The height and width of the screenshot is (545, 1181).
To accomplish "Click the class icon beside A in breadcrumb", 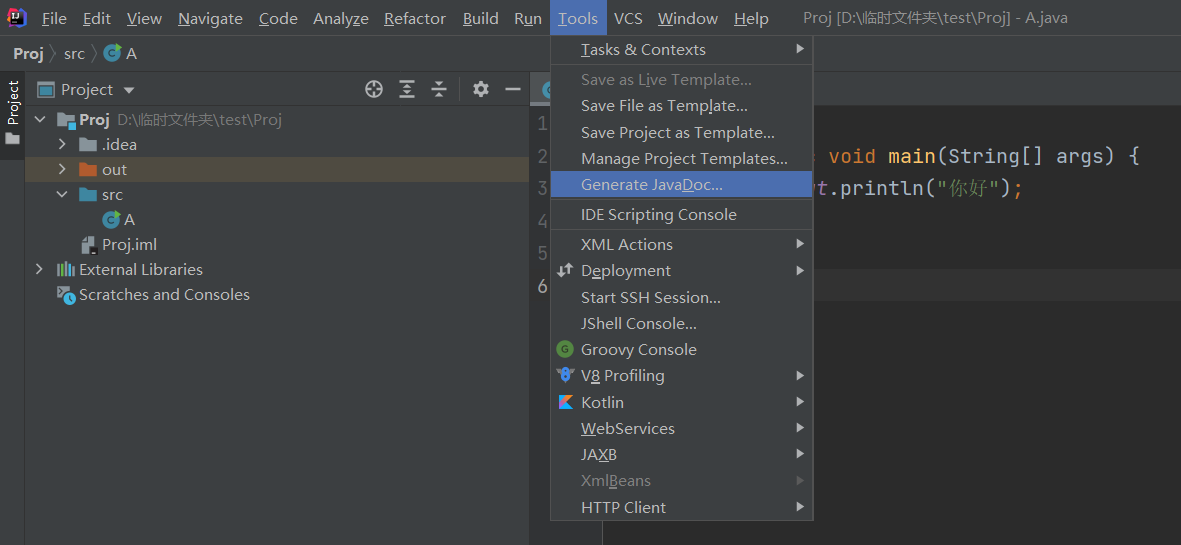I will 112,53.
